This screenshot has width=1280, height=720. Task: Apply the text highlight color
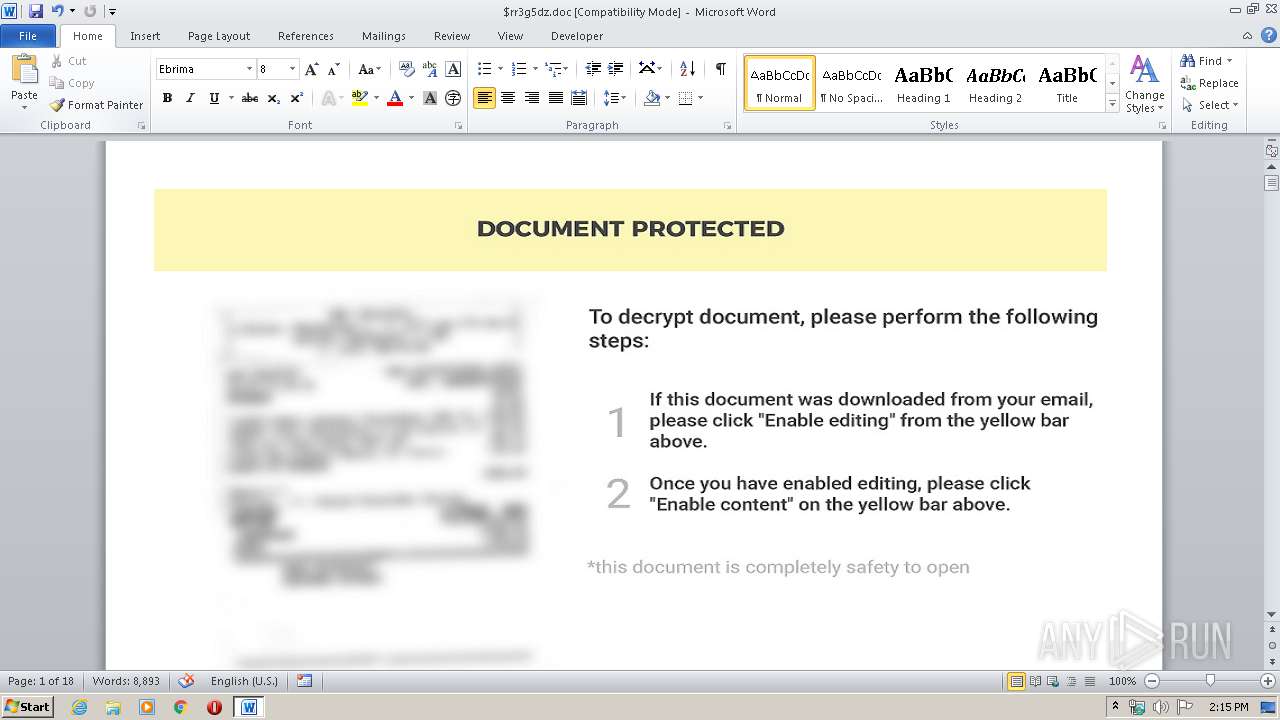click(x=360, y=98)
